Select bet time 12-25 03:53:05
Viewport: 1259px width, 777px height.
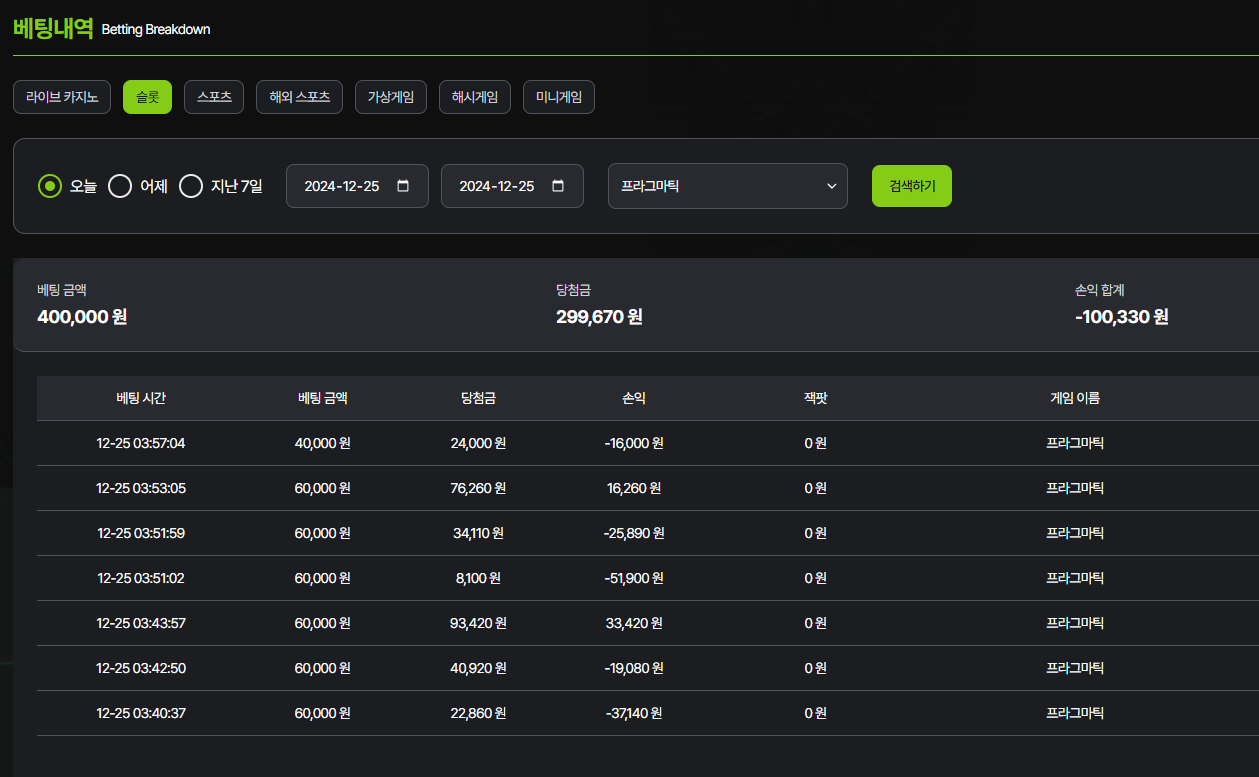[x=141, y=488]
